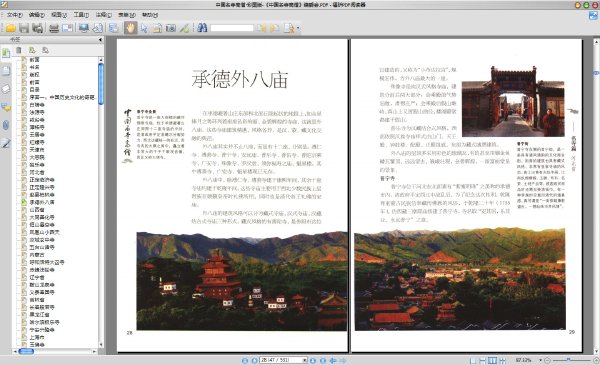Show the Comments sidebar panel
This screenshot has width=600, height=365.
tap(6, 107)
